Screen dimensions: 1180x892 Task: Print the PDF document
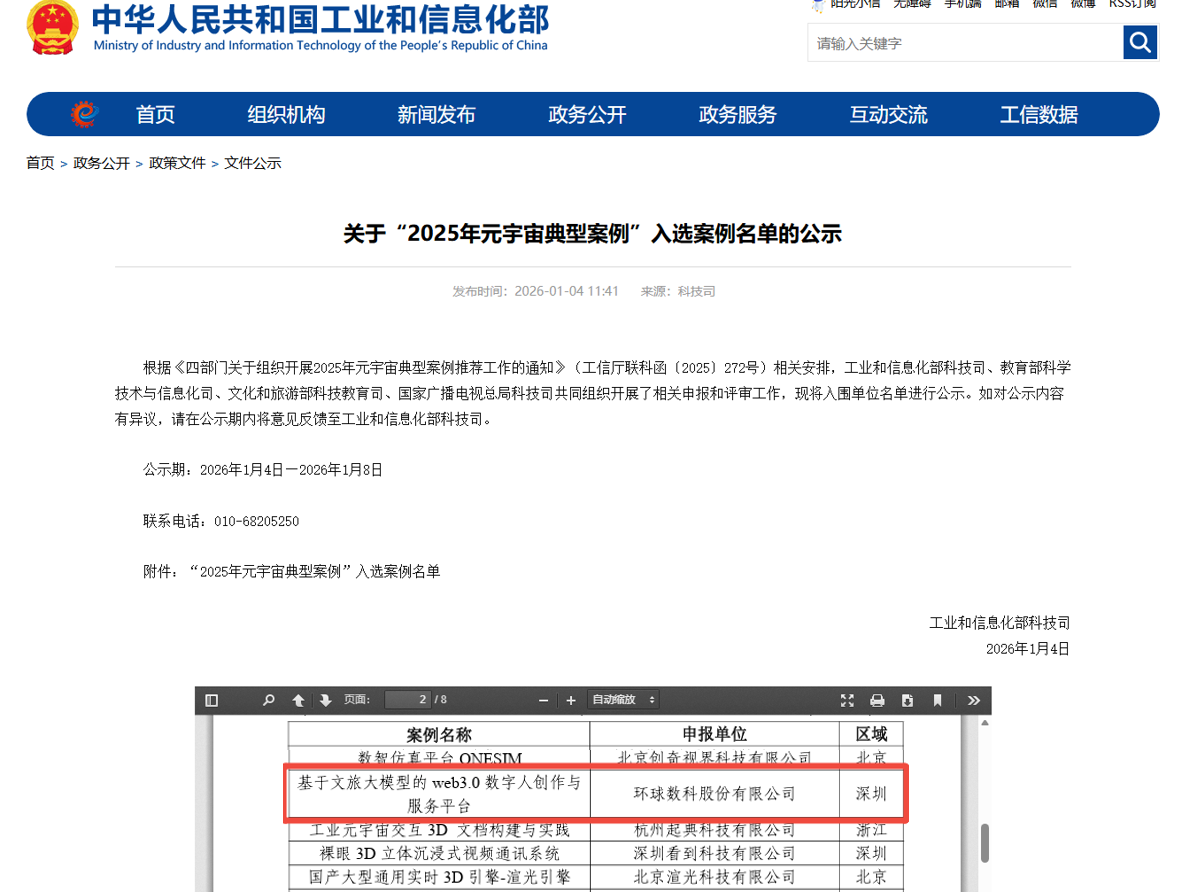[x=877, y=700]
